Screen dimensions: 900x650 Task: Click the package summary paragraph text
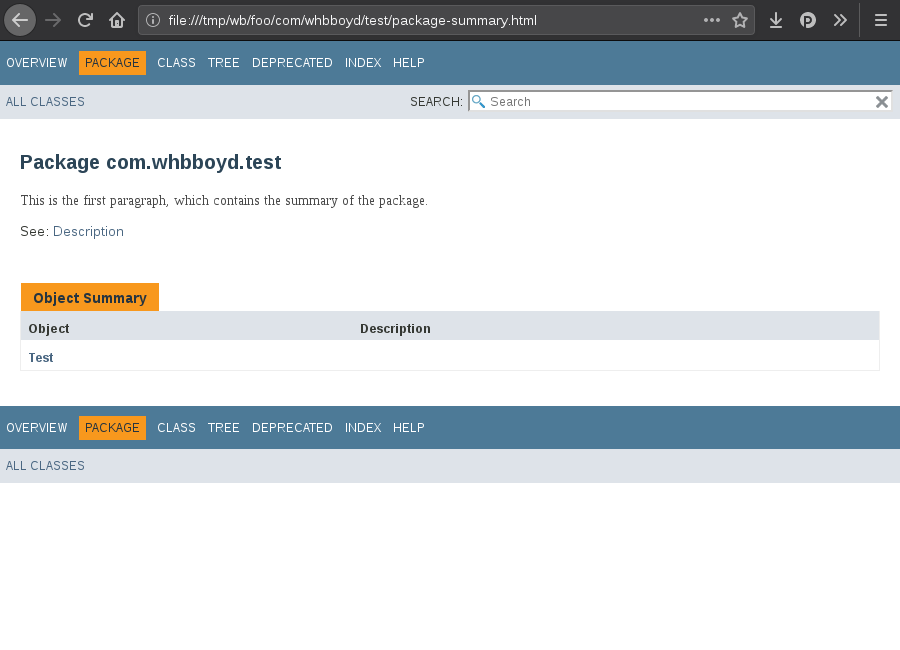[x=224, y=200]
